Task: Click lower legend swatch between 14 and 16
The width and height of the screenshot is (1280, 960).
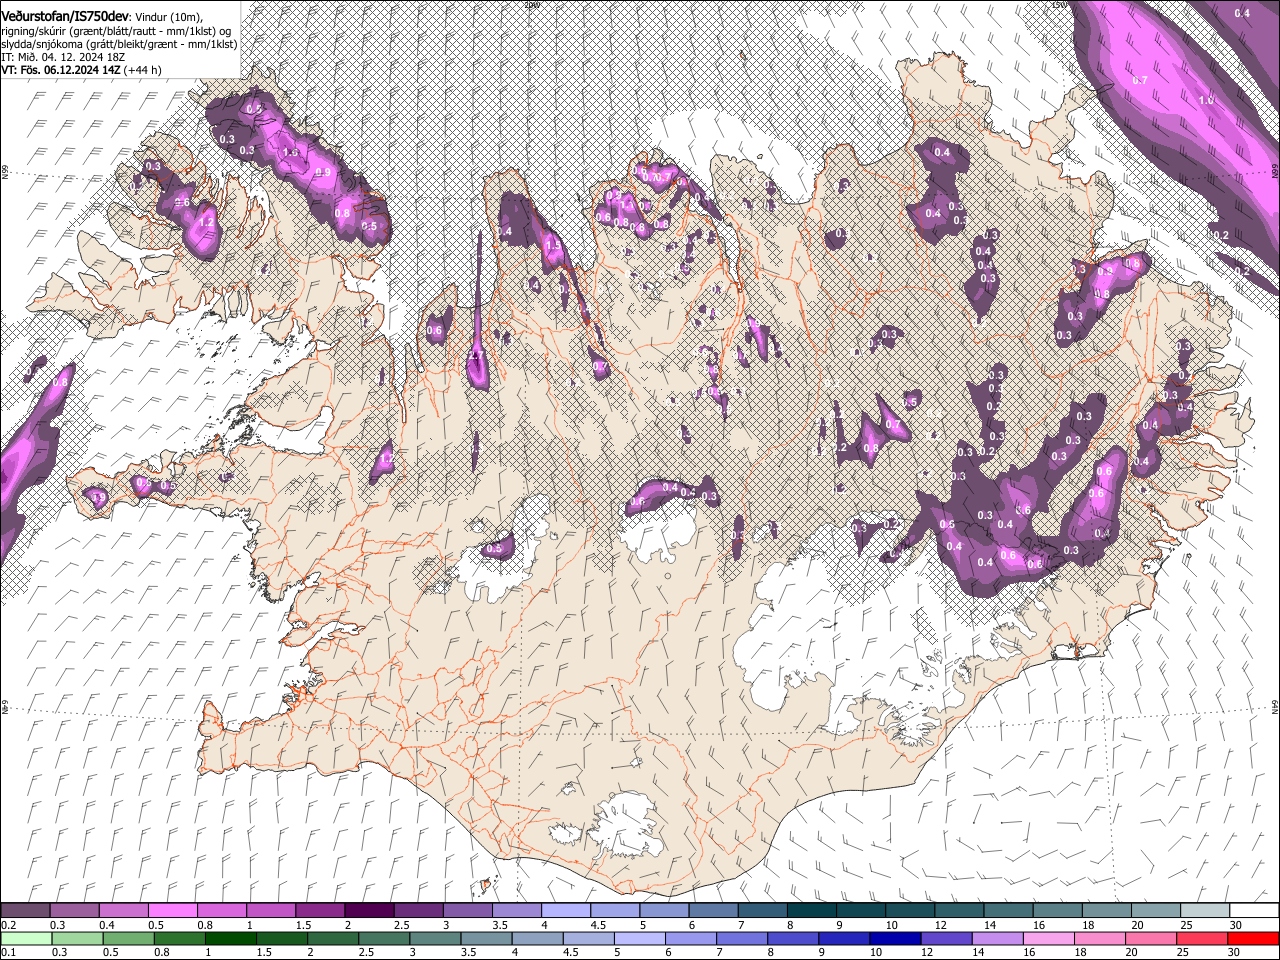Action: click(x=997, y=939)
